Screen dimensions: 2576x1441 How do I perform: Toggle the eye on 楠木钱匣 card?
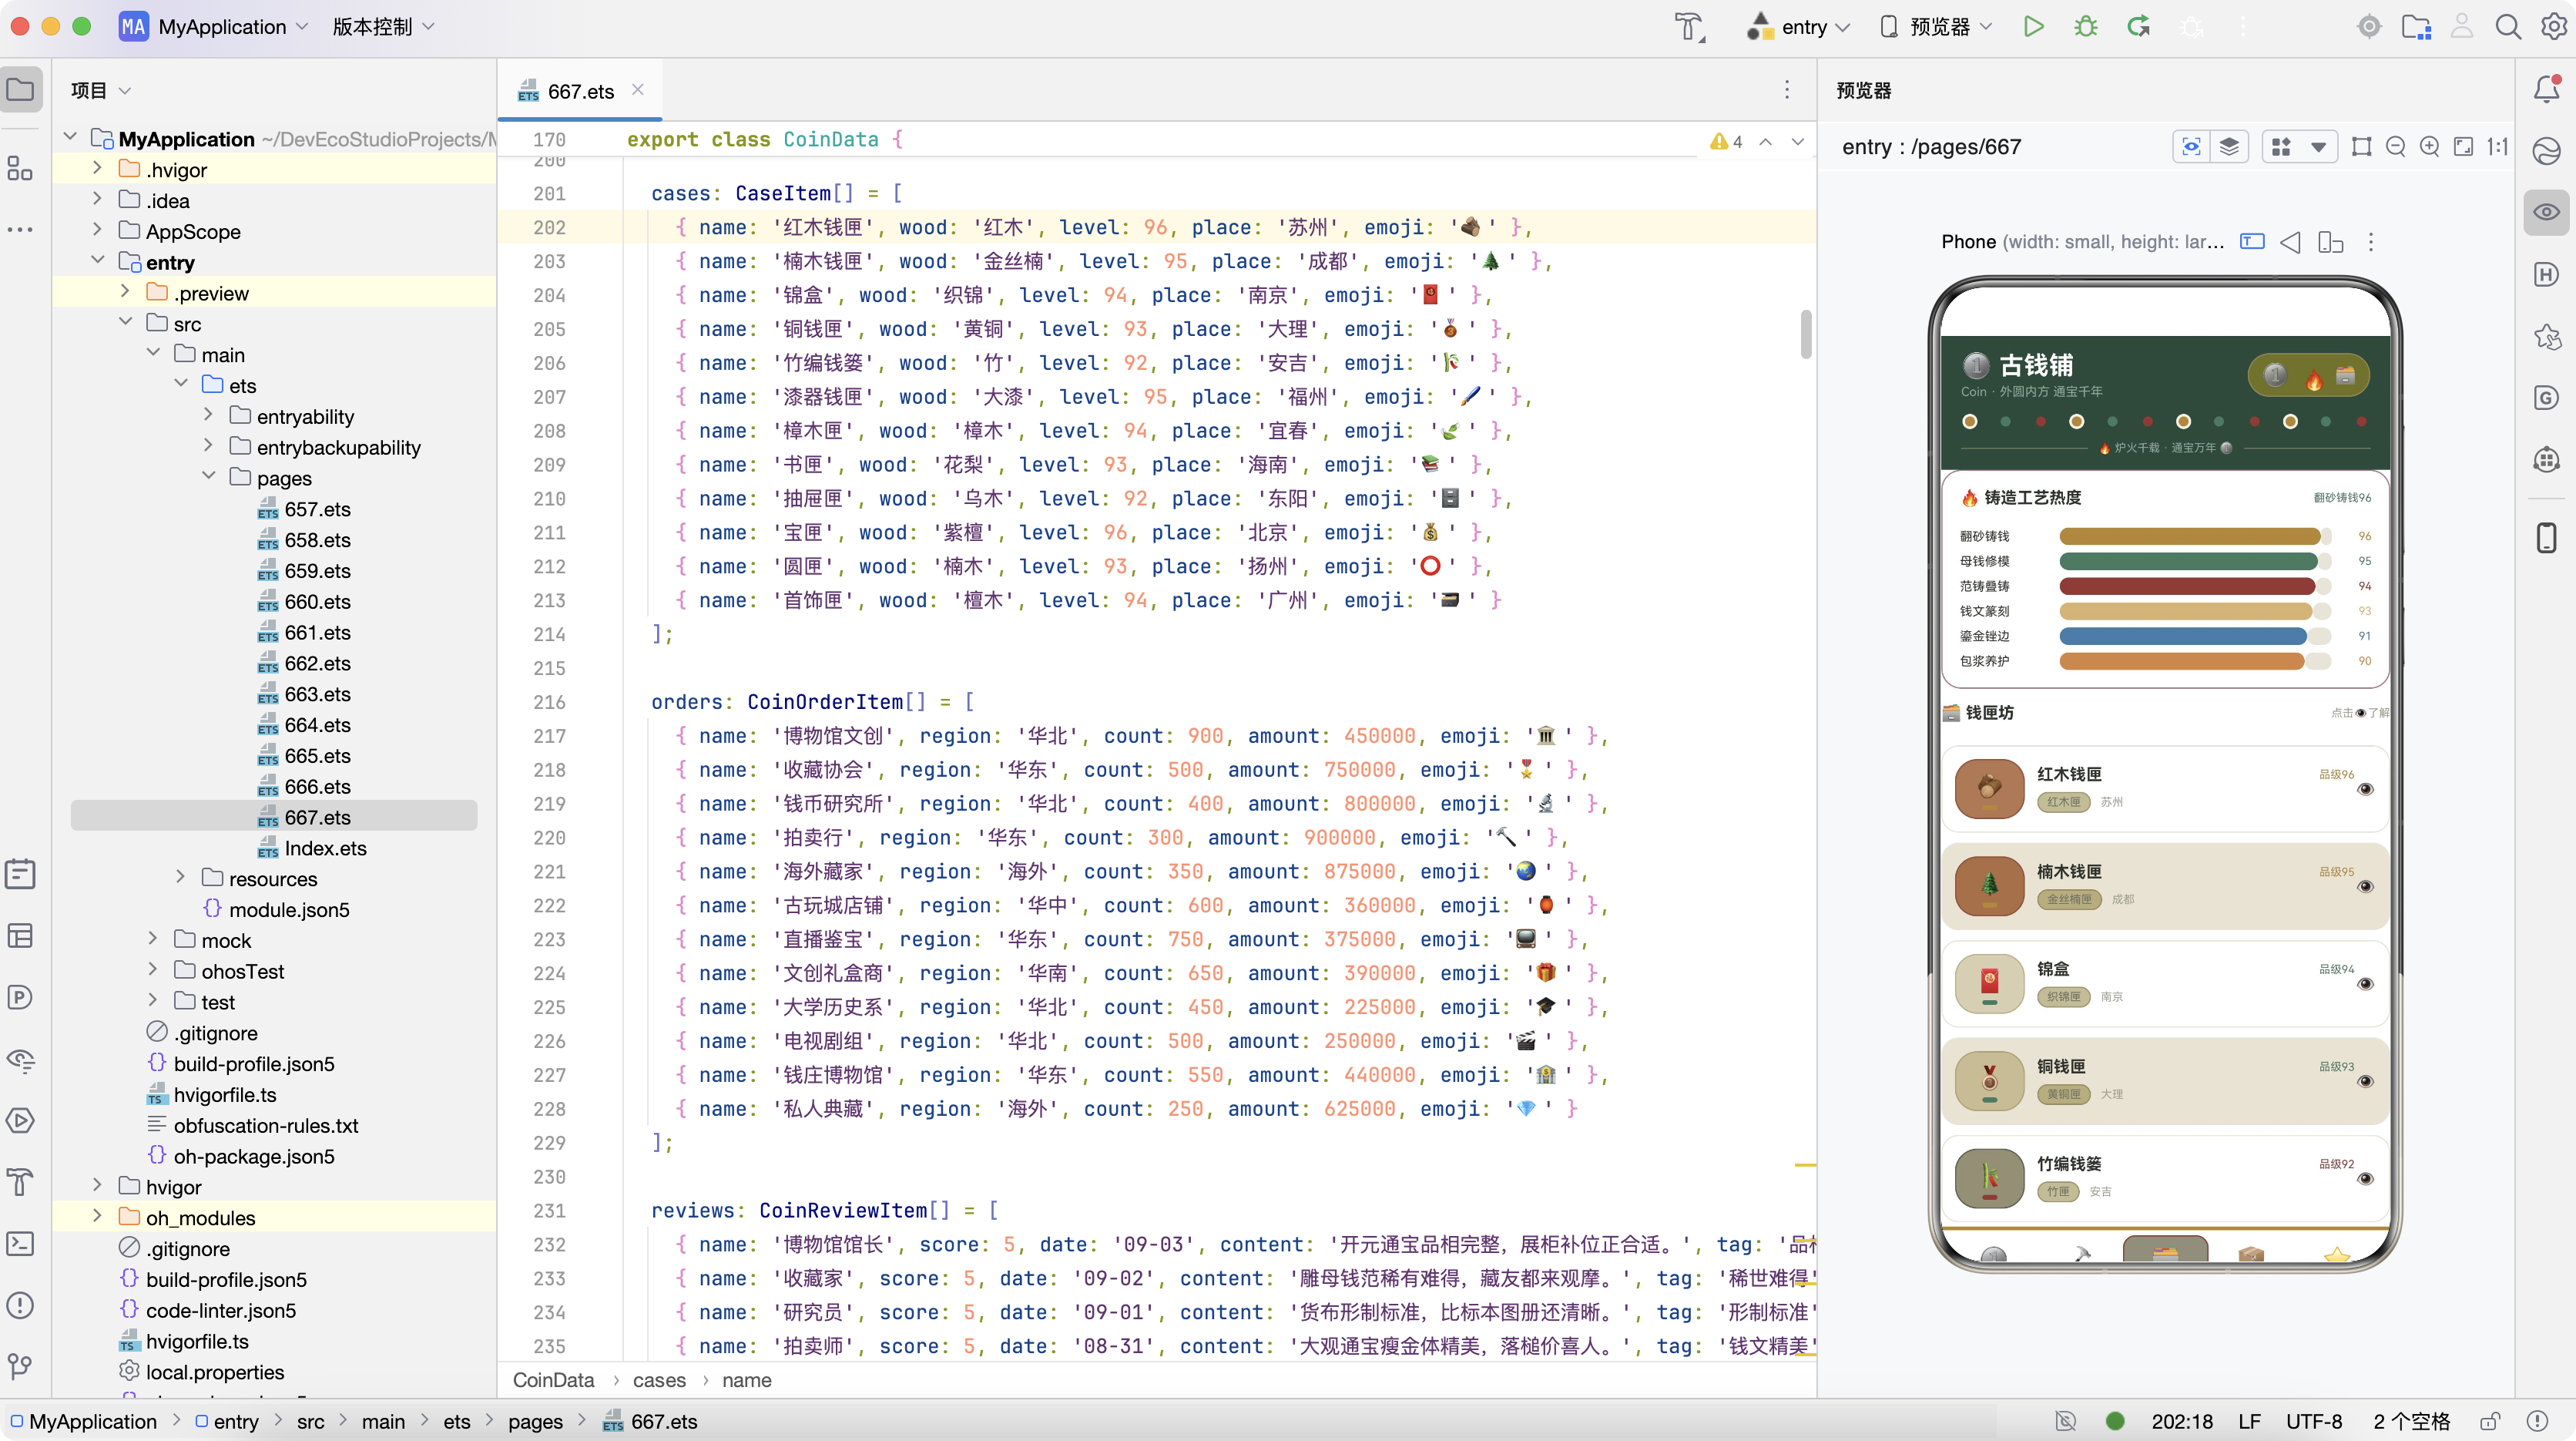[2365, 886]
